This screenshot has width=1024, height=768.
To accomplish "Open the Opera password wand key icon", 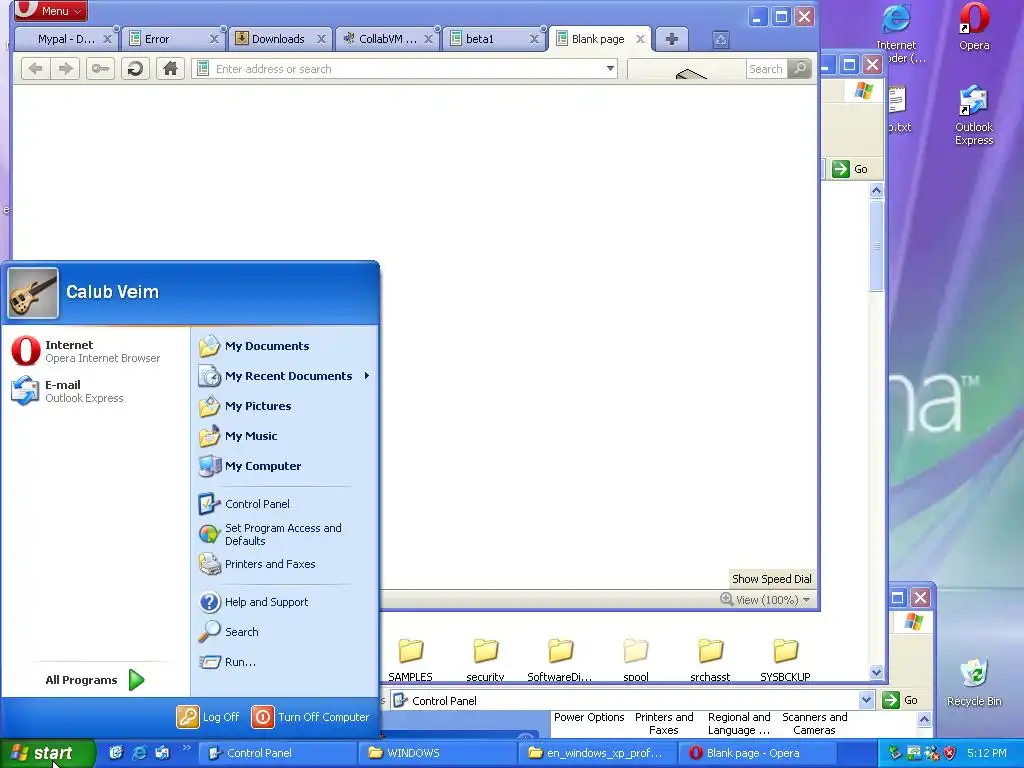I will coord(101,69).
